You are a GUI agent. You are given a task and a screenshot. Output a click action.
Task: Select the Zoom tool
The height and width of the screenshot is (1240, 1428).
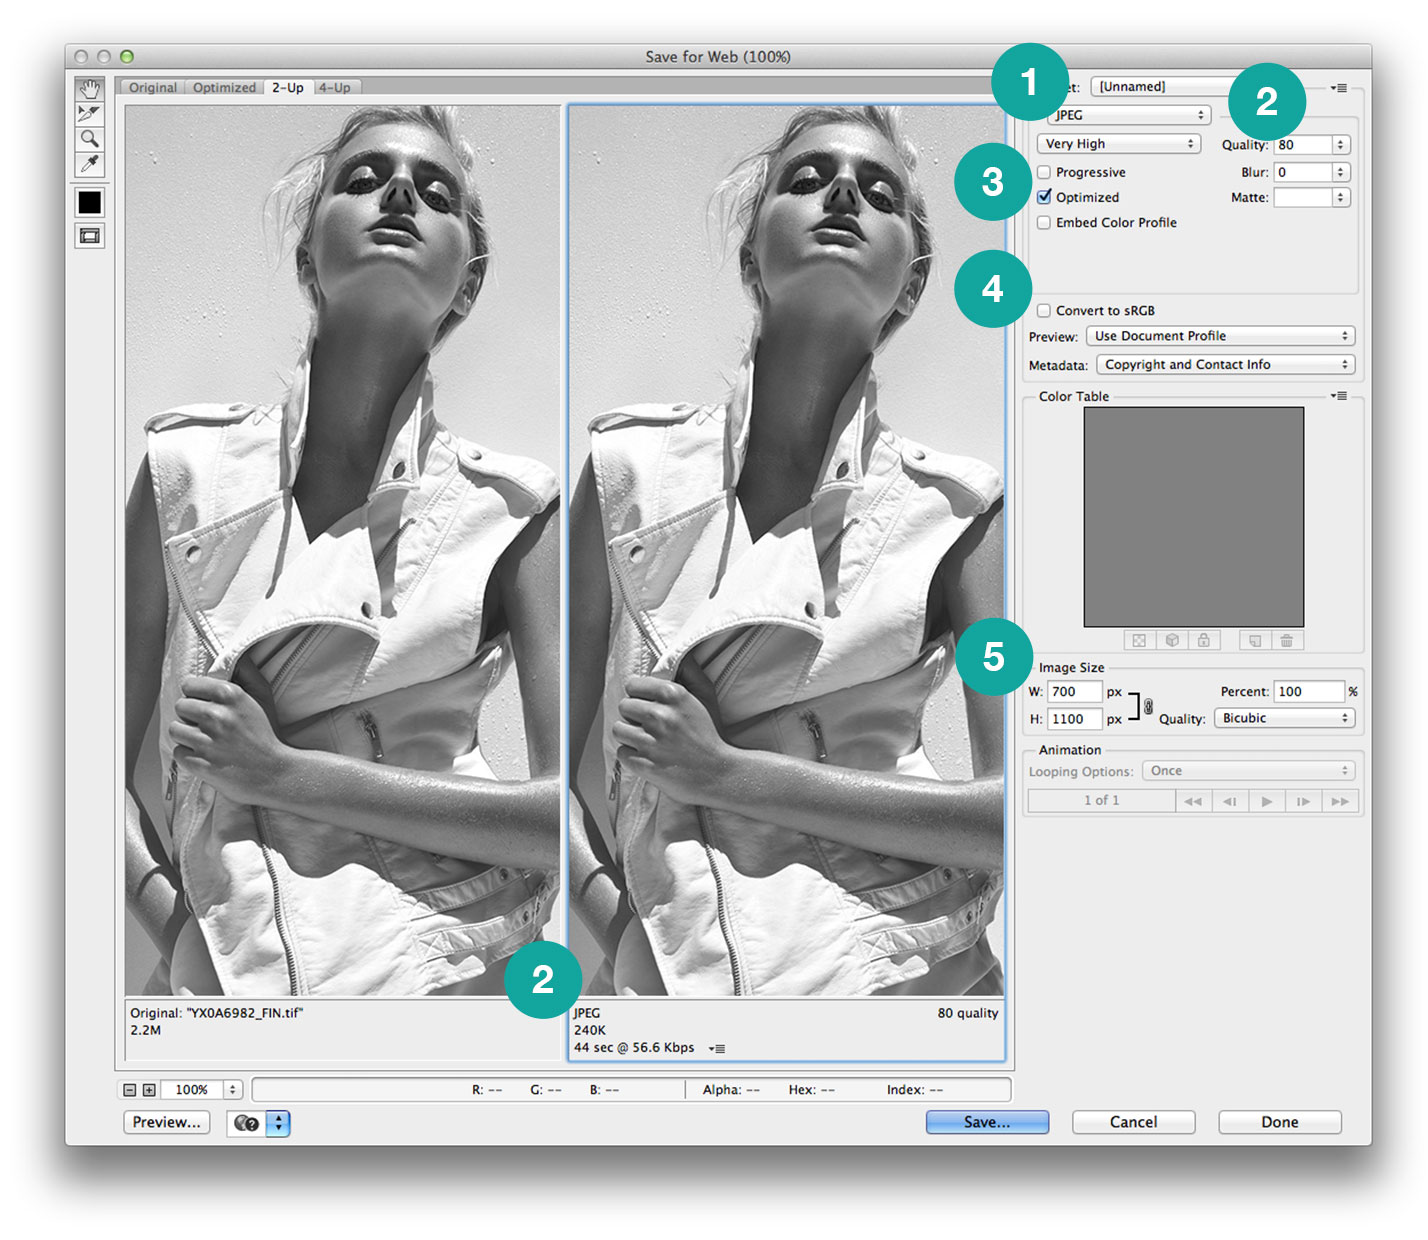click(x=89, y=139)
